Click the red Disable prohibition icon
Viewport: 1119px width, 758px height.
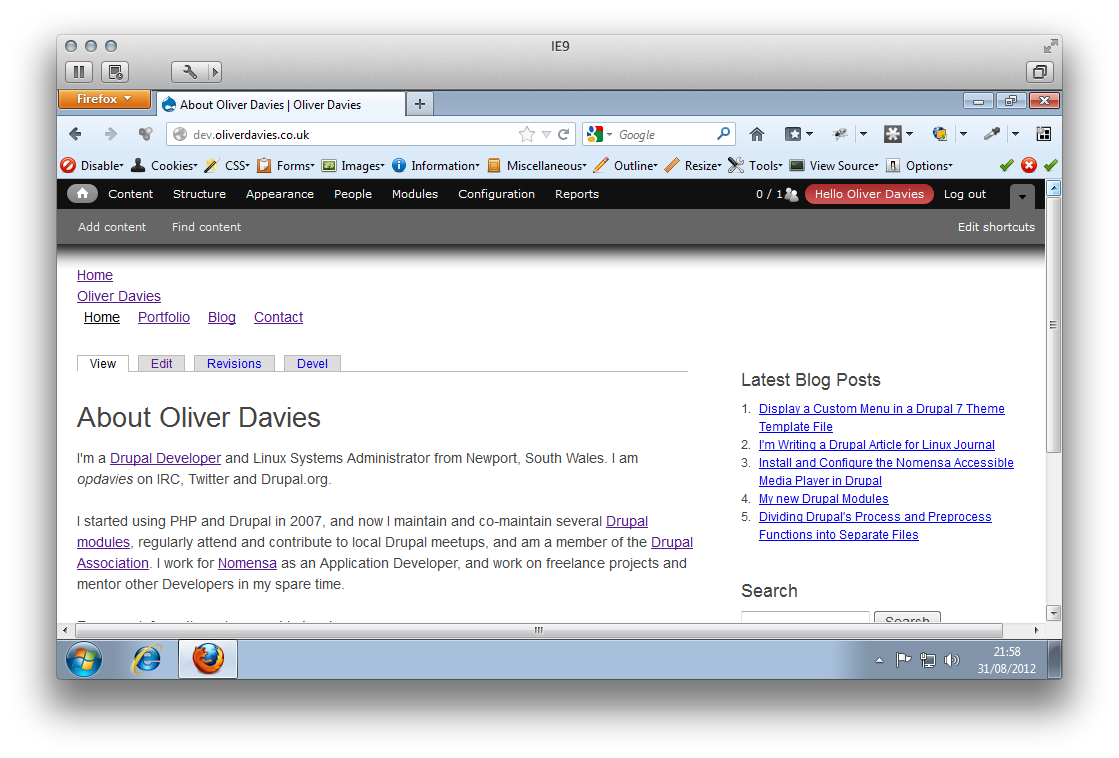click(67, 165)
